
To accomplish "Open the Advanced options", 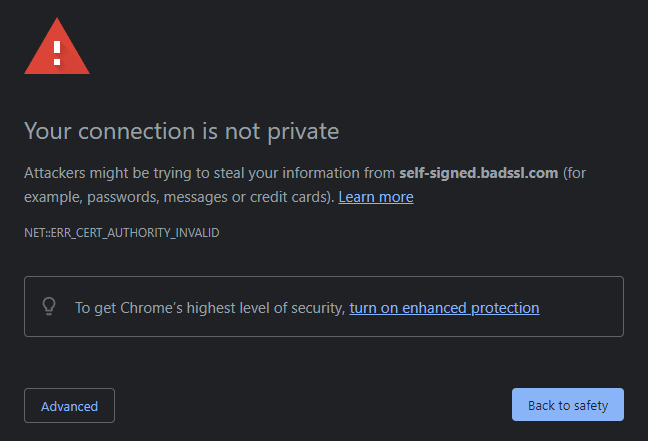I will [x=69, y=405].
